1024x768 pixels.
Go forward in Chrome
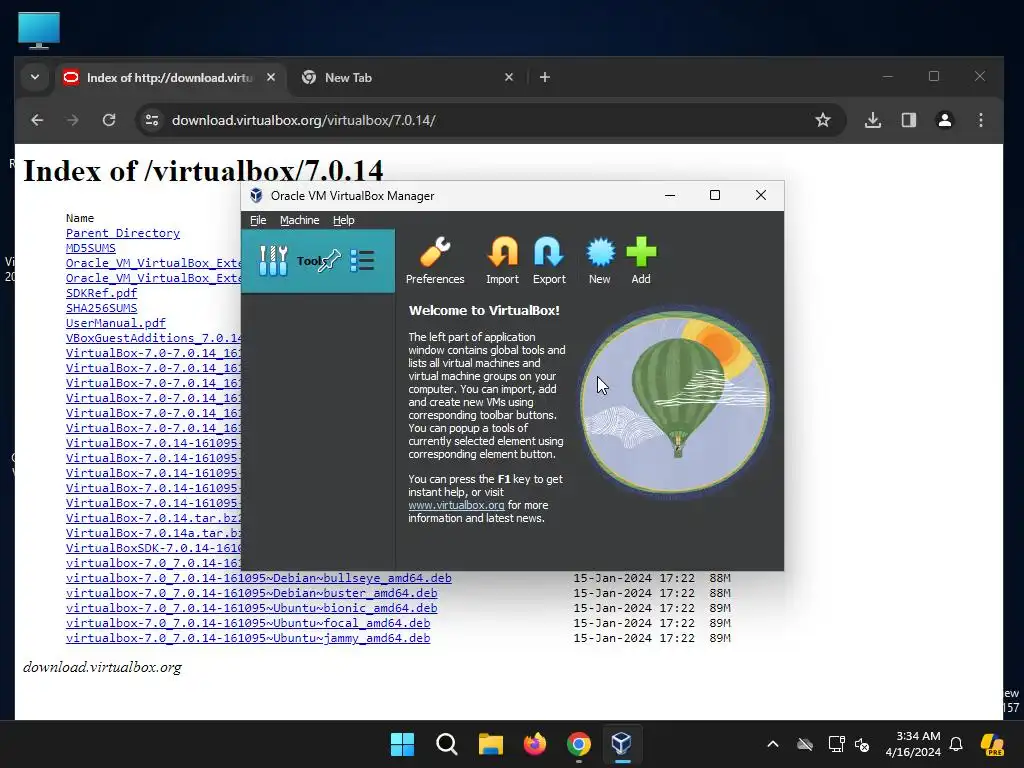[72, 120]
